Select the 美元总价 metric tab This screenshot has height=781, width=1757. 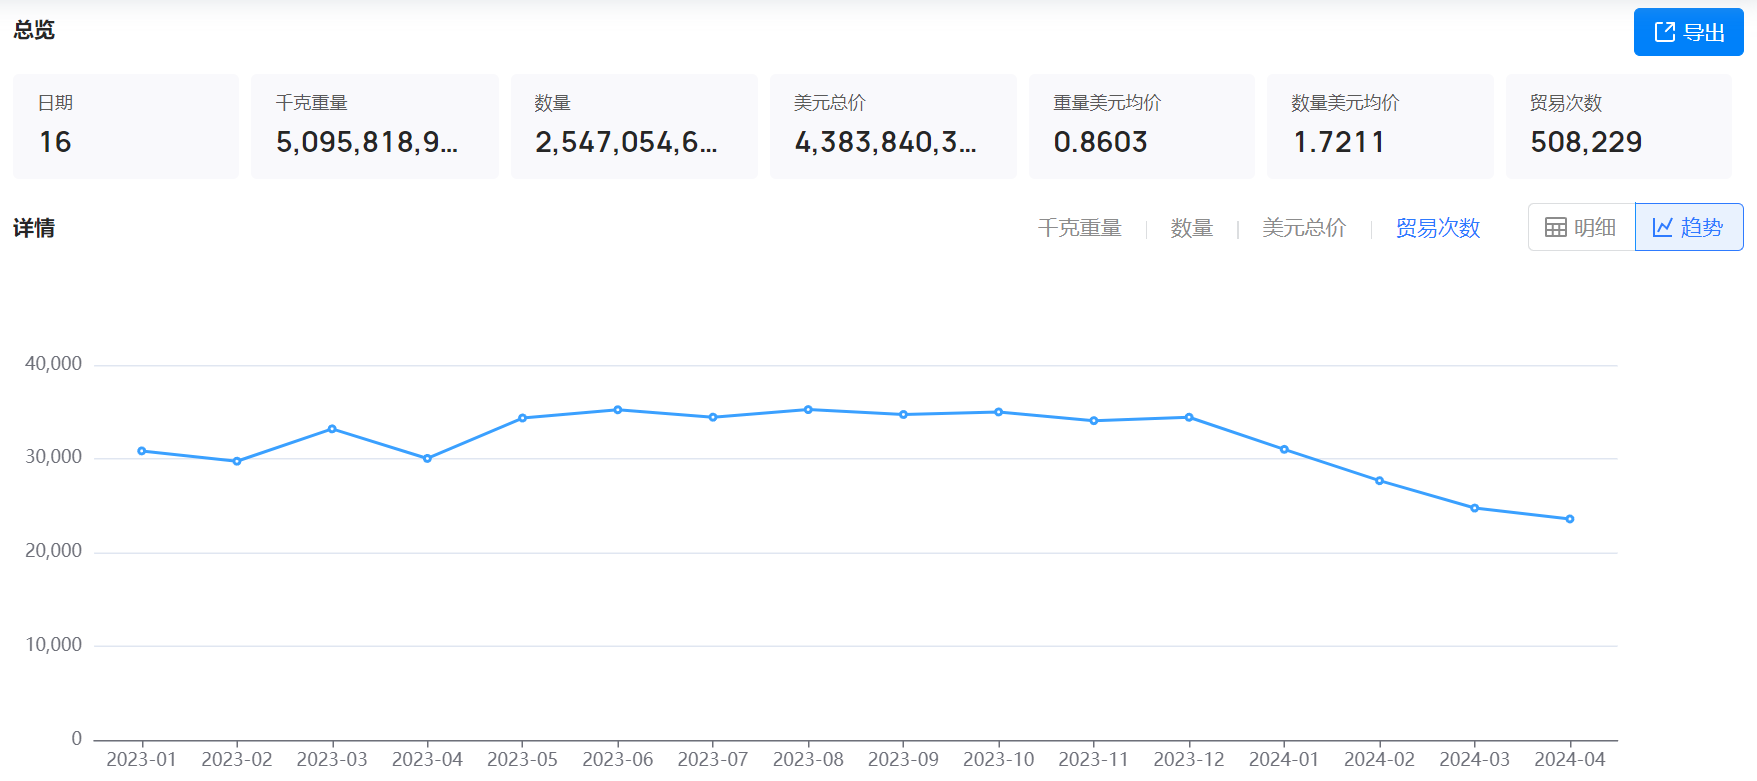[x=1303, y=228]
